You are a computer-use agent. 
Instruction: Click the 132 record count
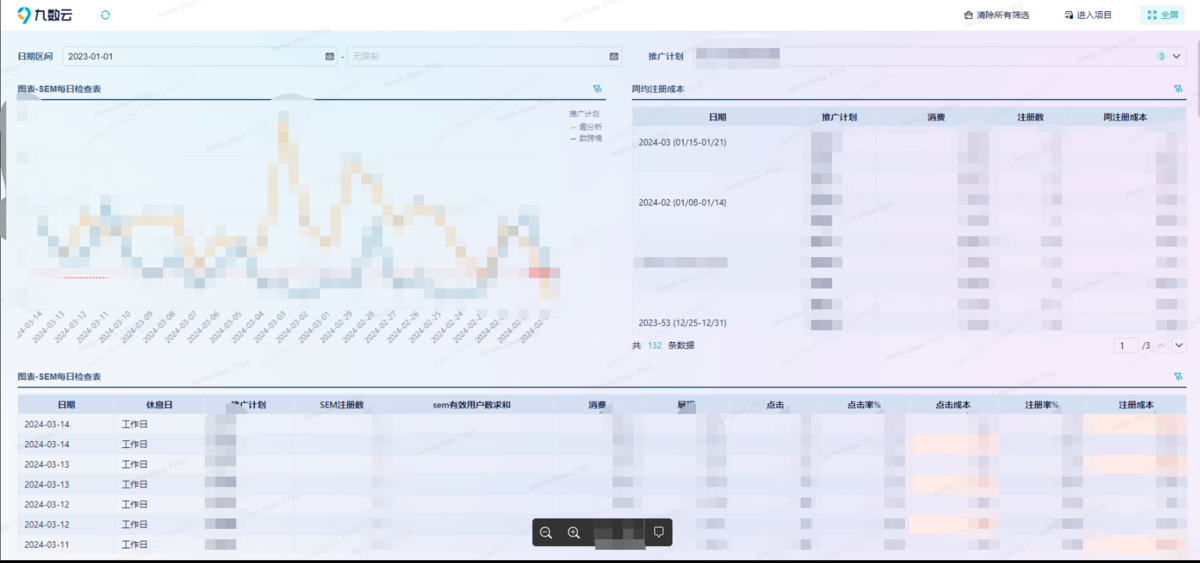pyautogui.click(x=655, y=345)
